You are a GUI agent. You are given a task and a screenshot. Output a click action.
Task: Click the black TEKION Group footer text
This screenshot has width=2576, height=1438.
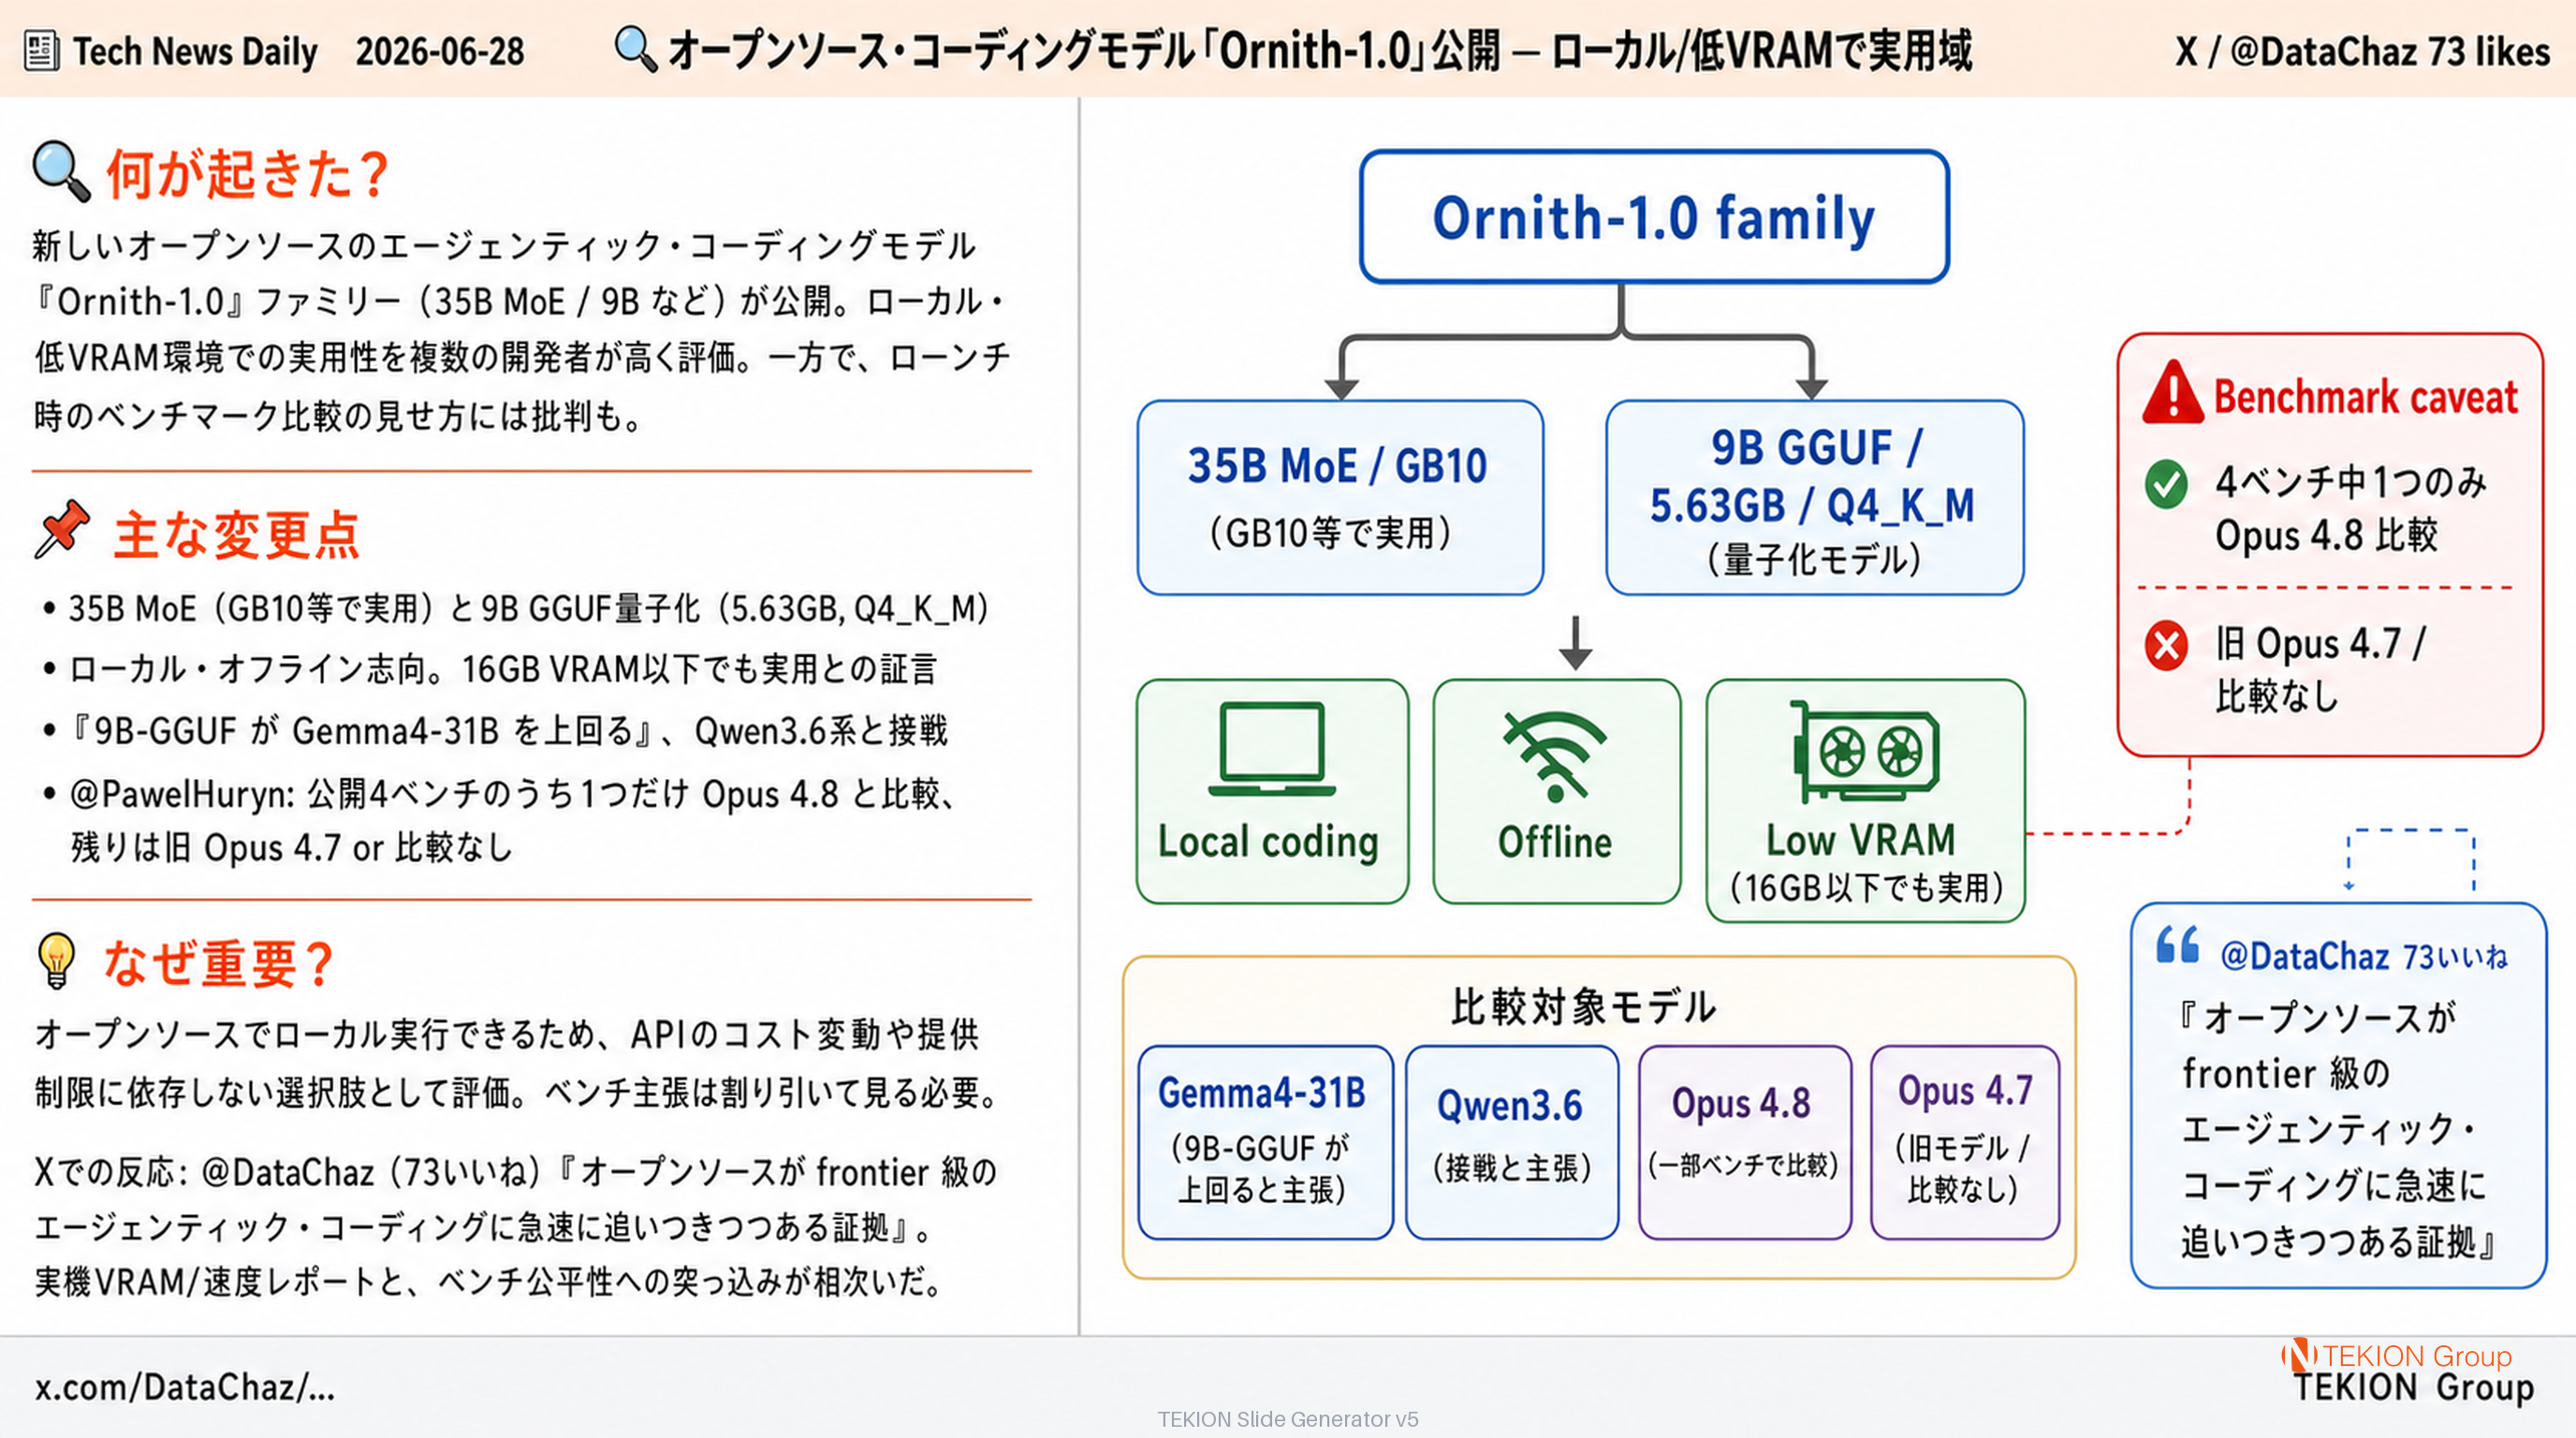pyautogui.click(x=2414, y=1388)
